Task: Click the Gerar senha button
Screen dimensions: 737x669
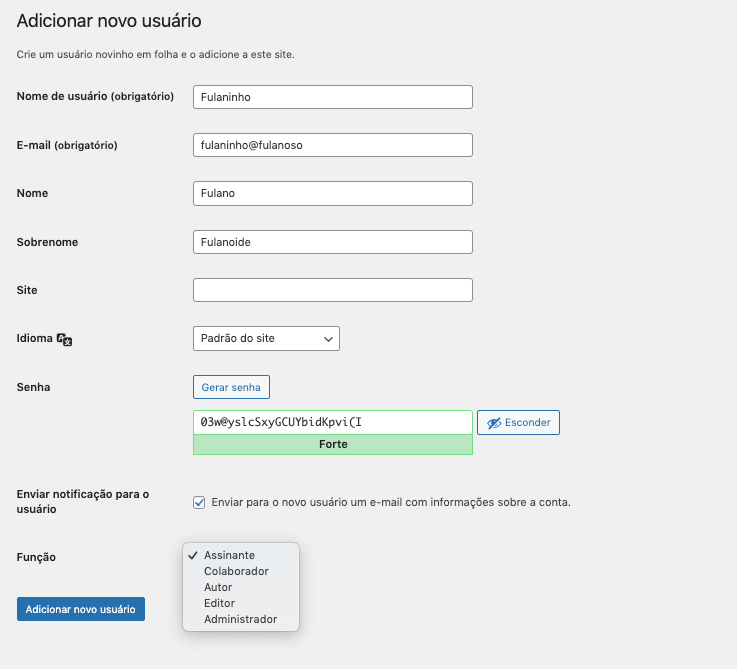Action: coord(231,387)
